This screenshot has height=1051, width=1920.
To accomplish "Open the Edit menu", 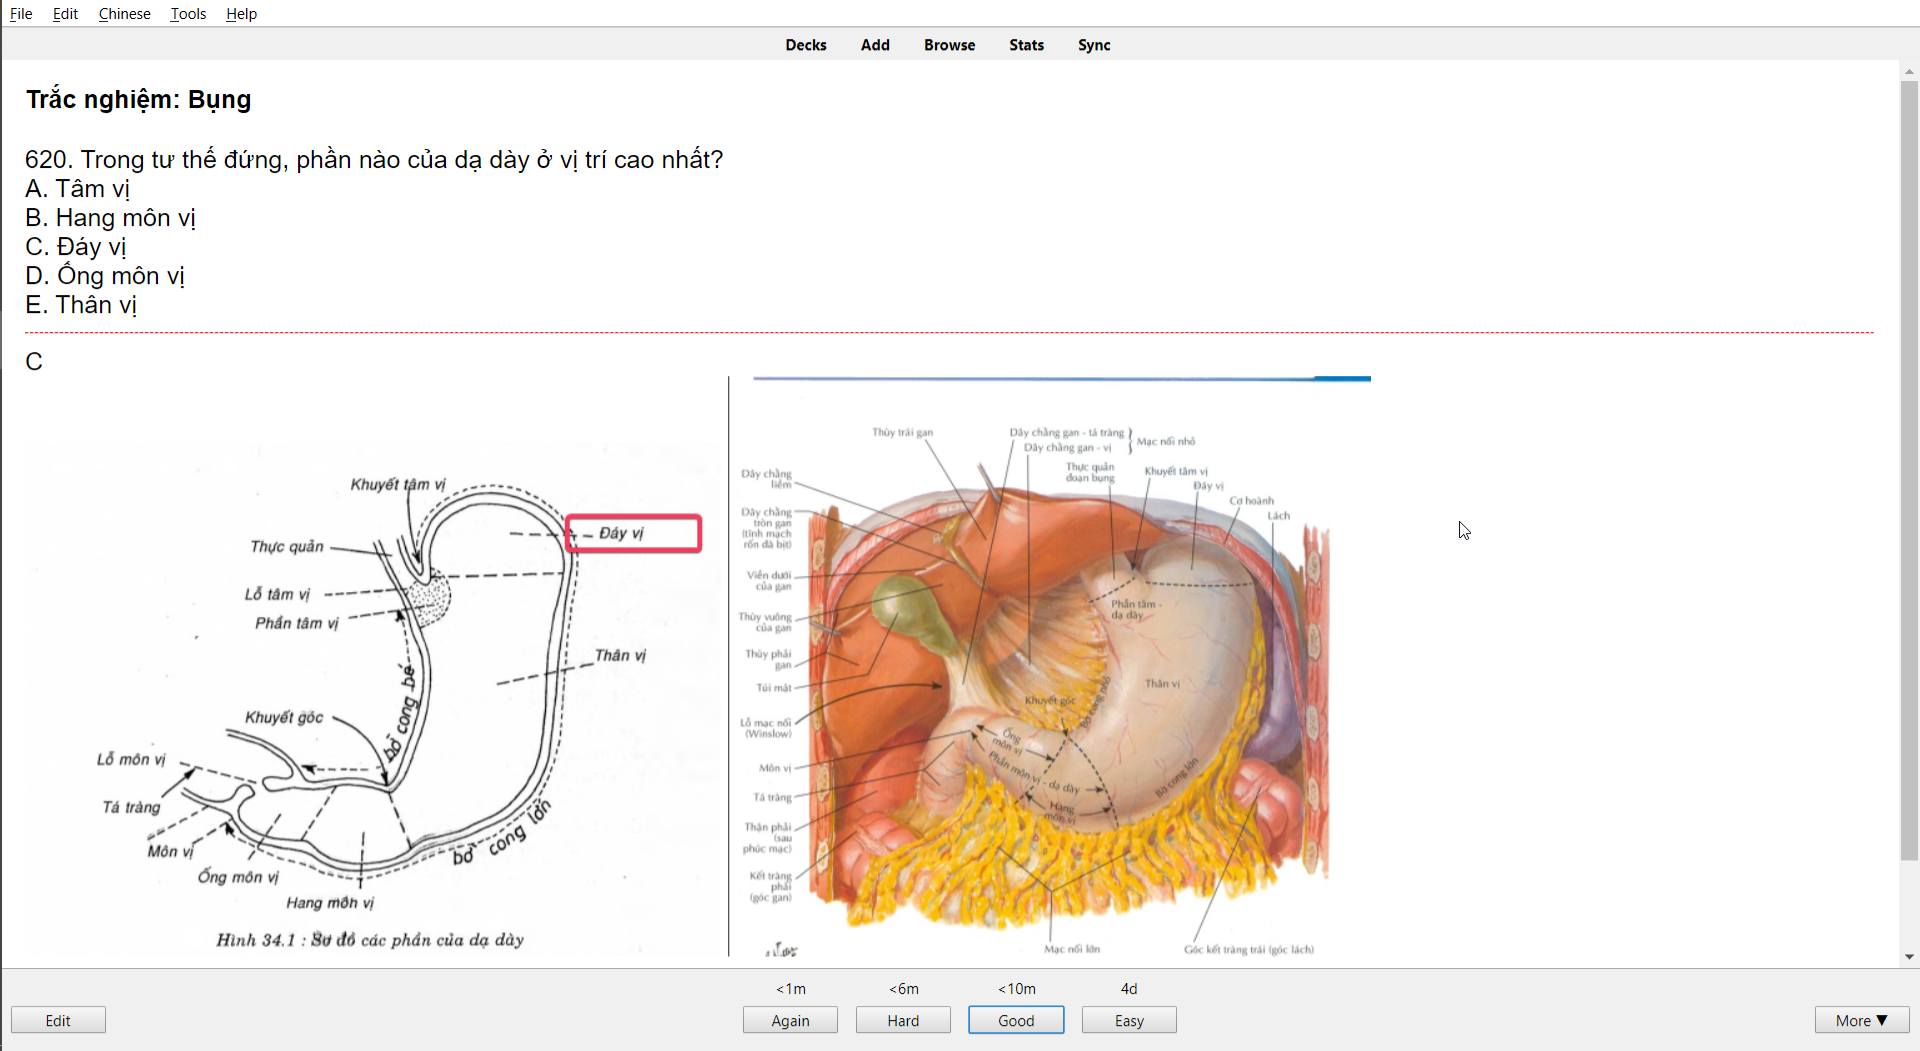I will pos(65,13).
